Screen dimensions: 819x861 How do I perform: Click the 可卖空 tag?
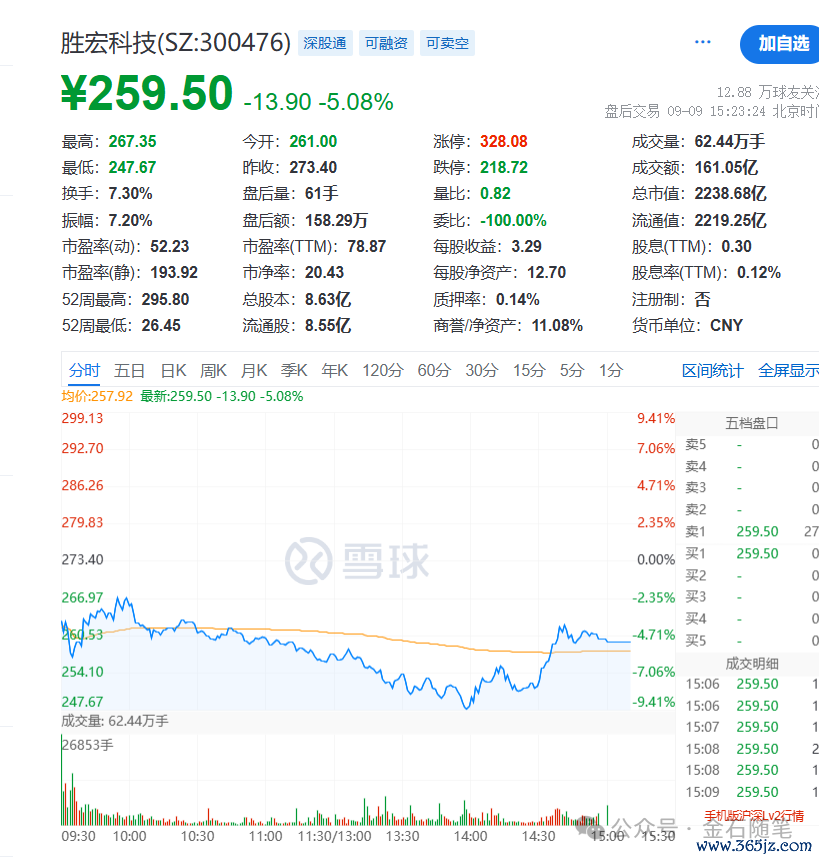[447, 43]
